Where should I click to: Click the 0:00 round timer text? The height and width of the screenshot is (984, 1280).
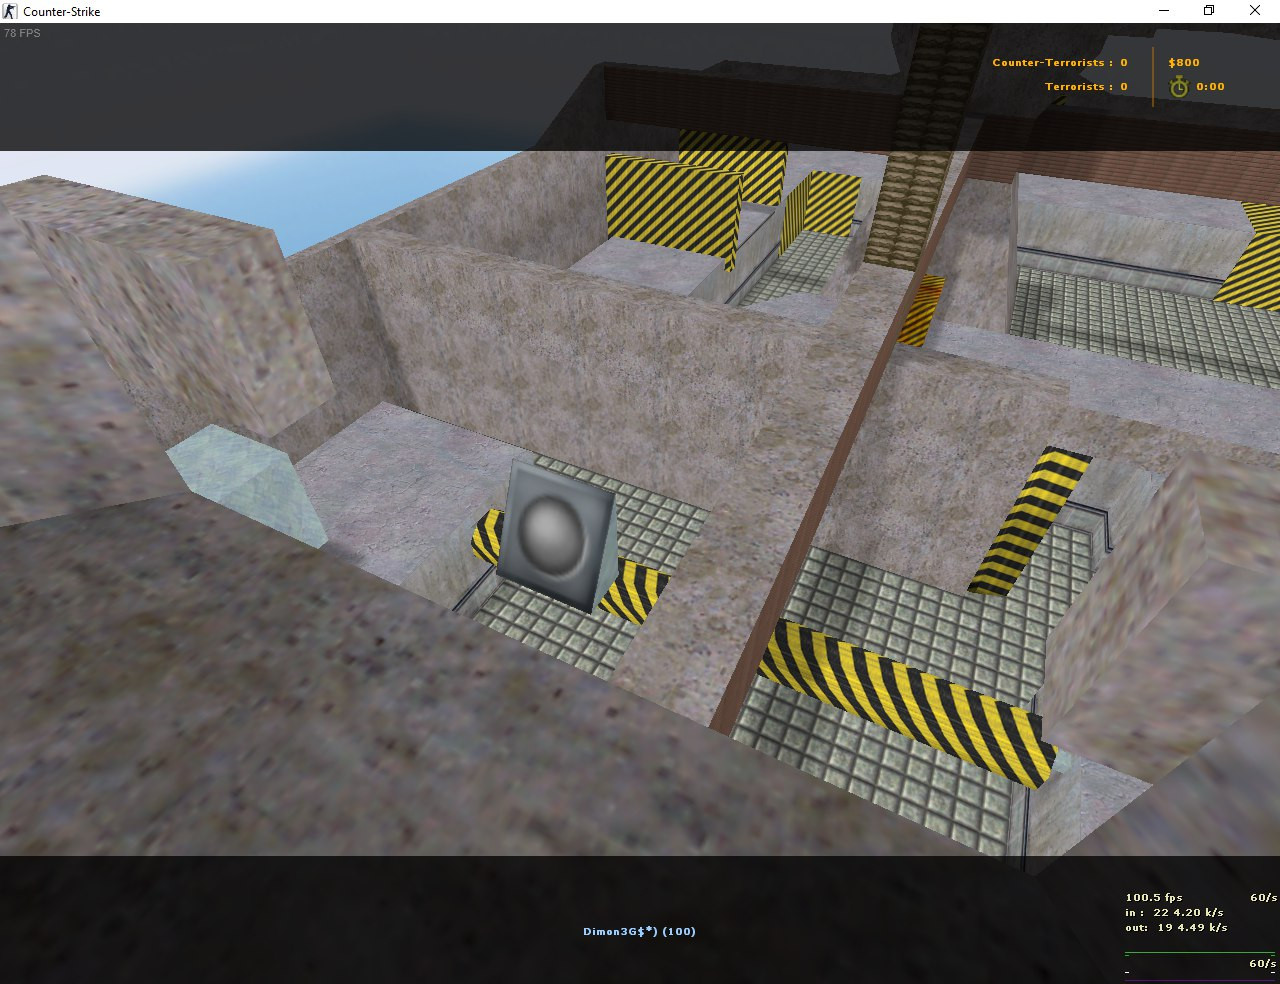pos(1210,87)
